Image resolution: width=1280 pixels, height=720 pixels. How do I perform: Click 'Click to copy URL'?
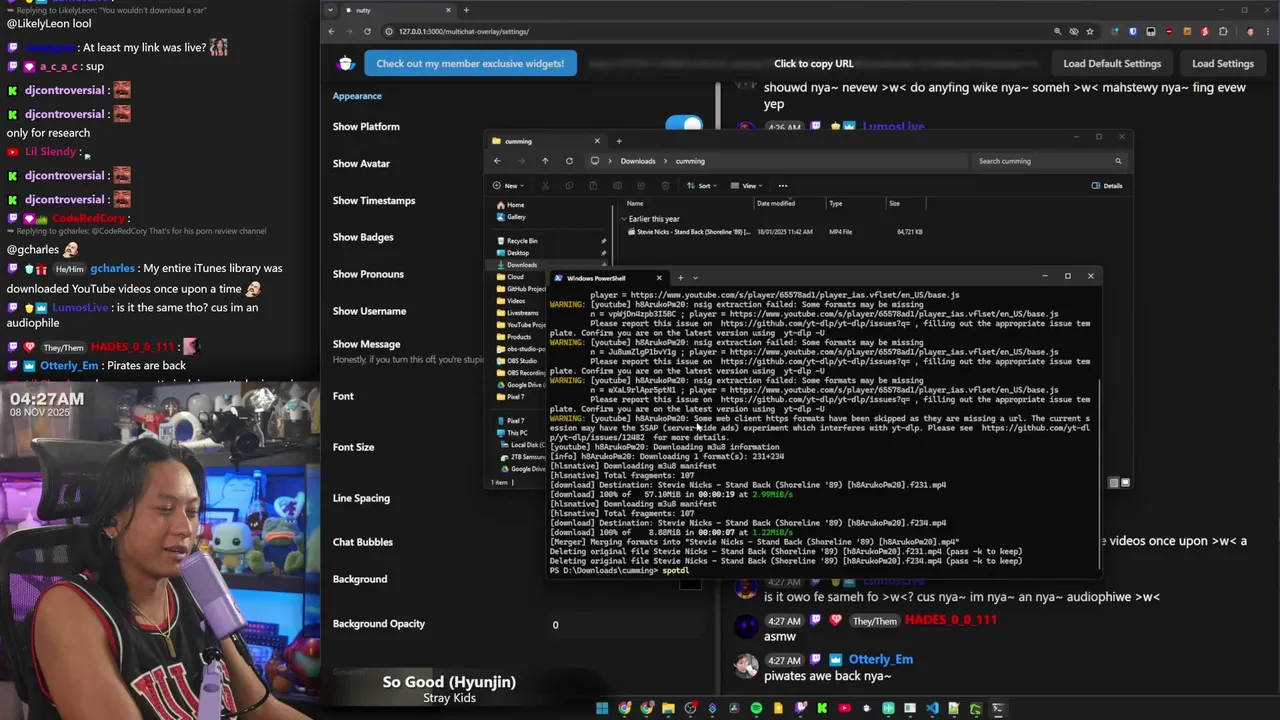813,63
